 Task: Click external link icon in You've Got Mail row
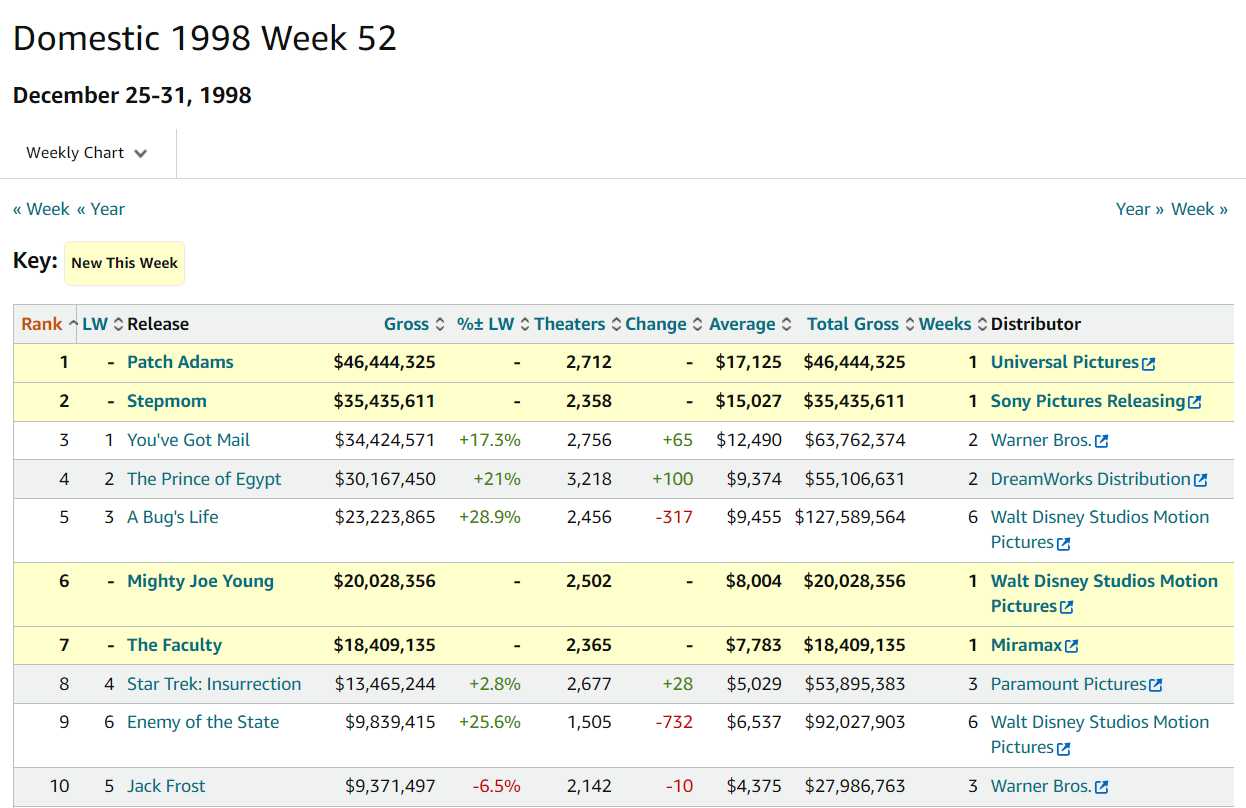1101,442
